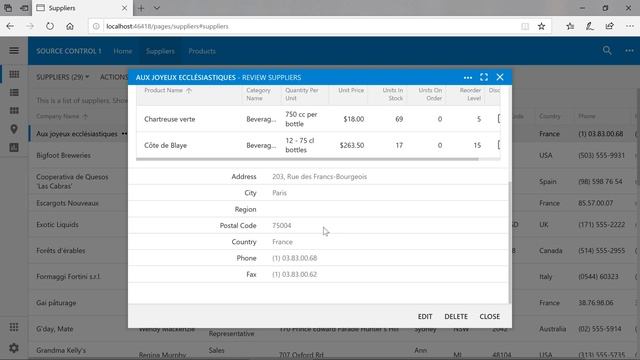Toggle discontinued checkbox for Côte de Blaye
The height and width of the screenshot is (360, 640).
[x=499, y=145]
